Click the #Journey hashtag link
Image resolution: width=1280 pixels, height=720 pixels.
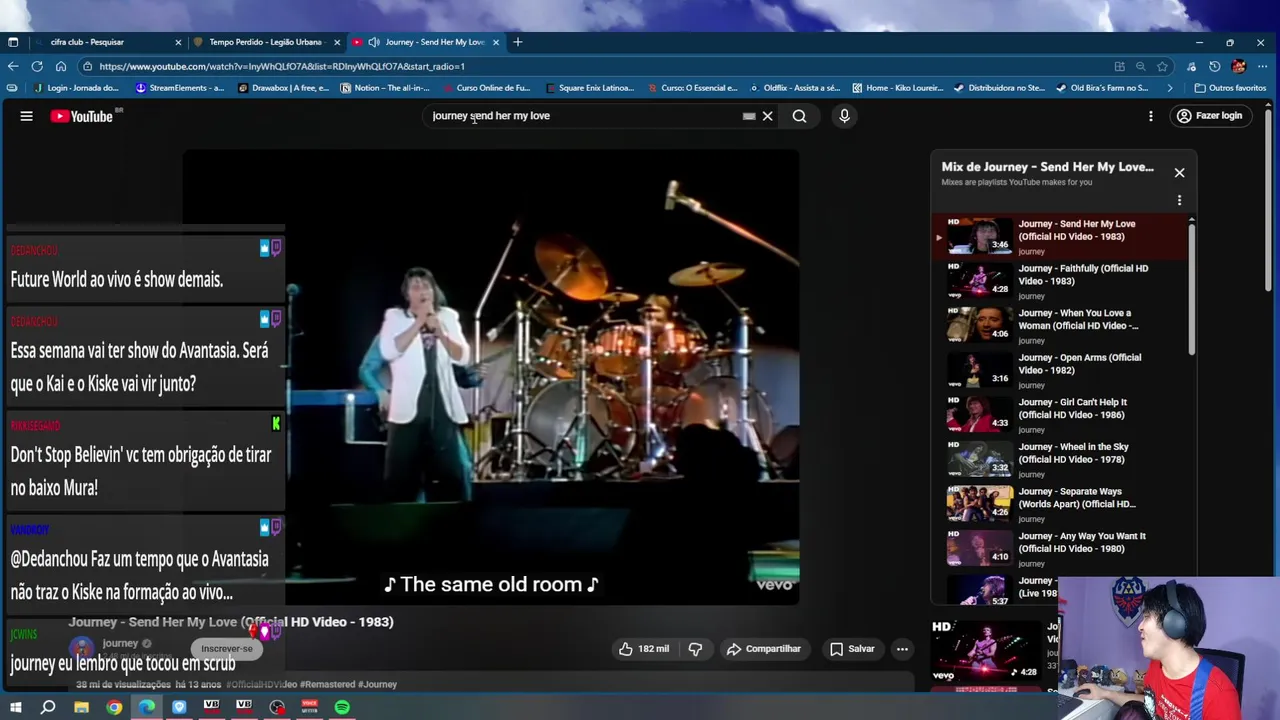click(377, 685)
